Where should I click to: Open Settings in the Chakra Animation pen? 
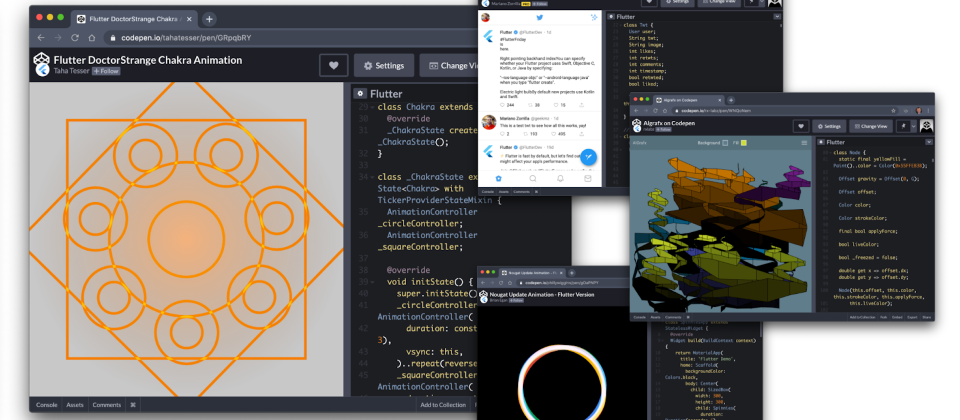pos(384,66)
